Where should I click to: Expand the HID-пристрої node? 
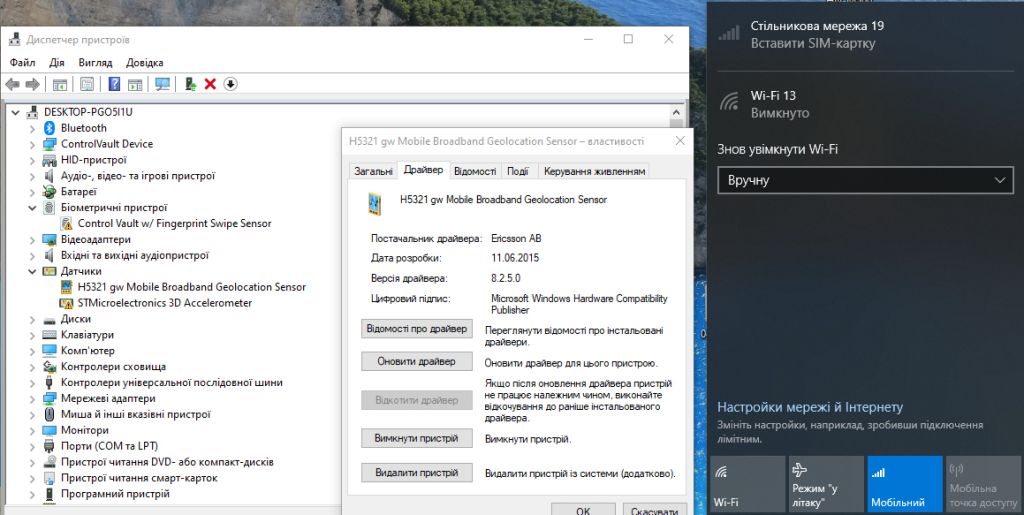pos(32,160)
